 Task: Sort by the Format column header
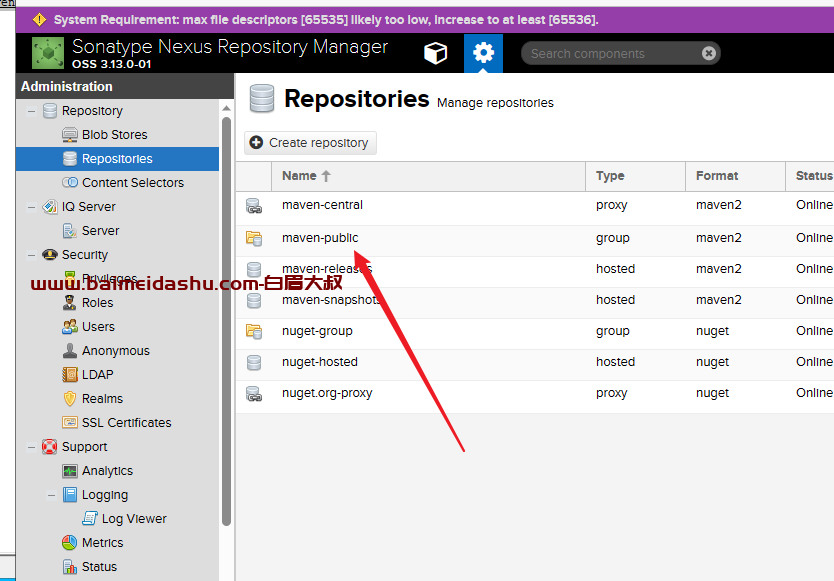click(x=736, y=176)
